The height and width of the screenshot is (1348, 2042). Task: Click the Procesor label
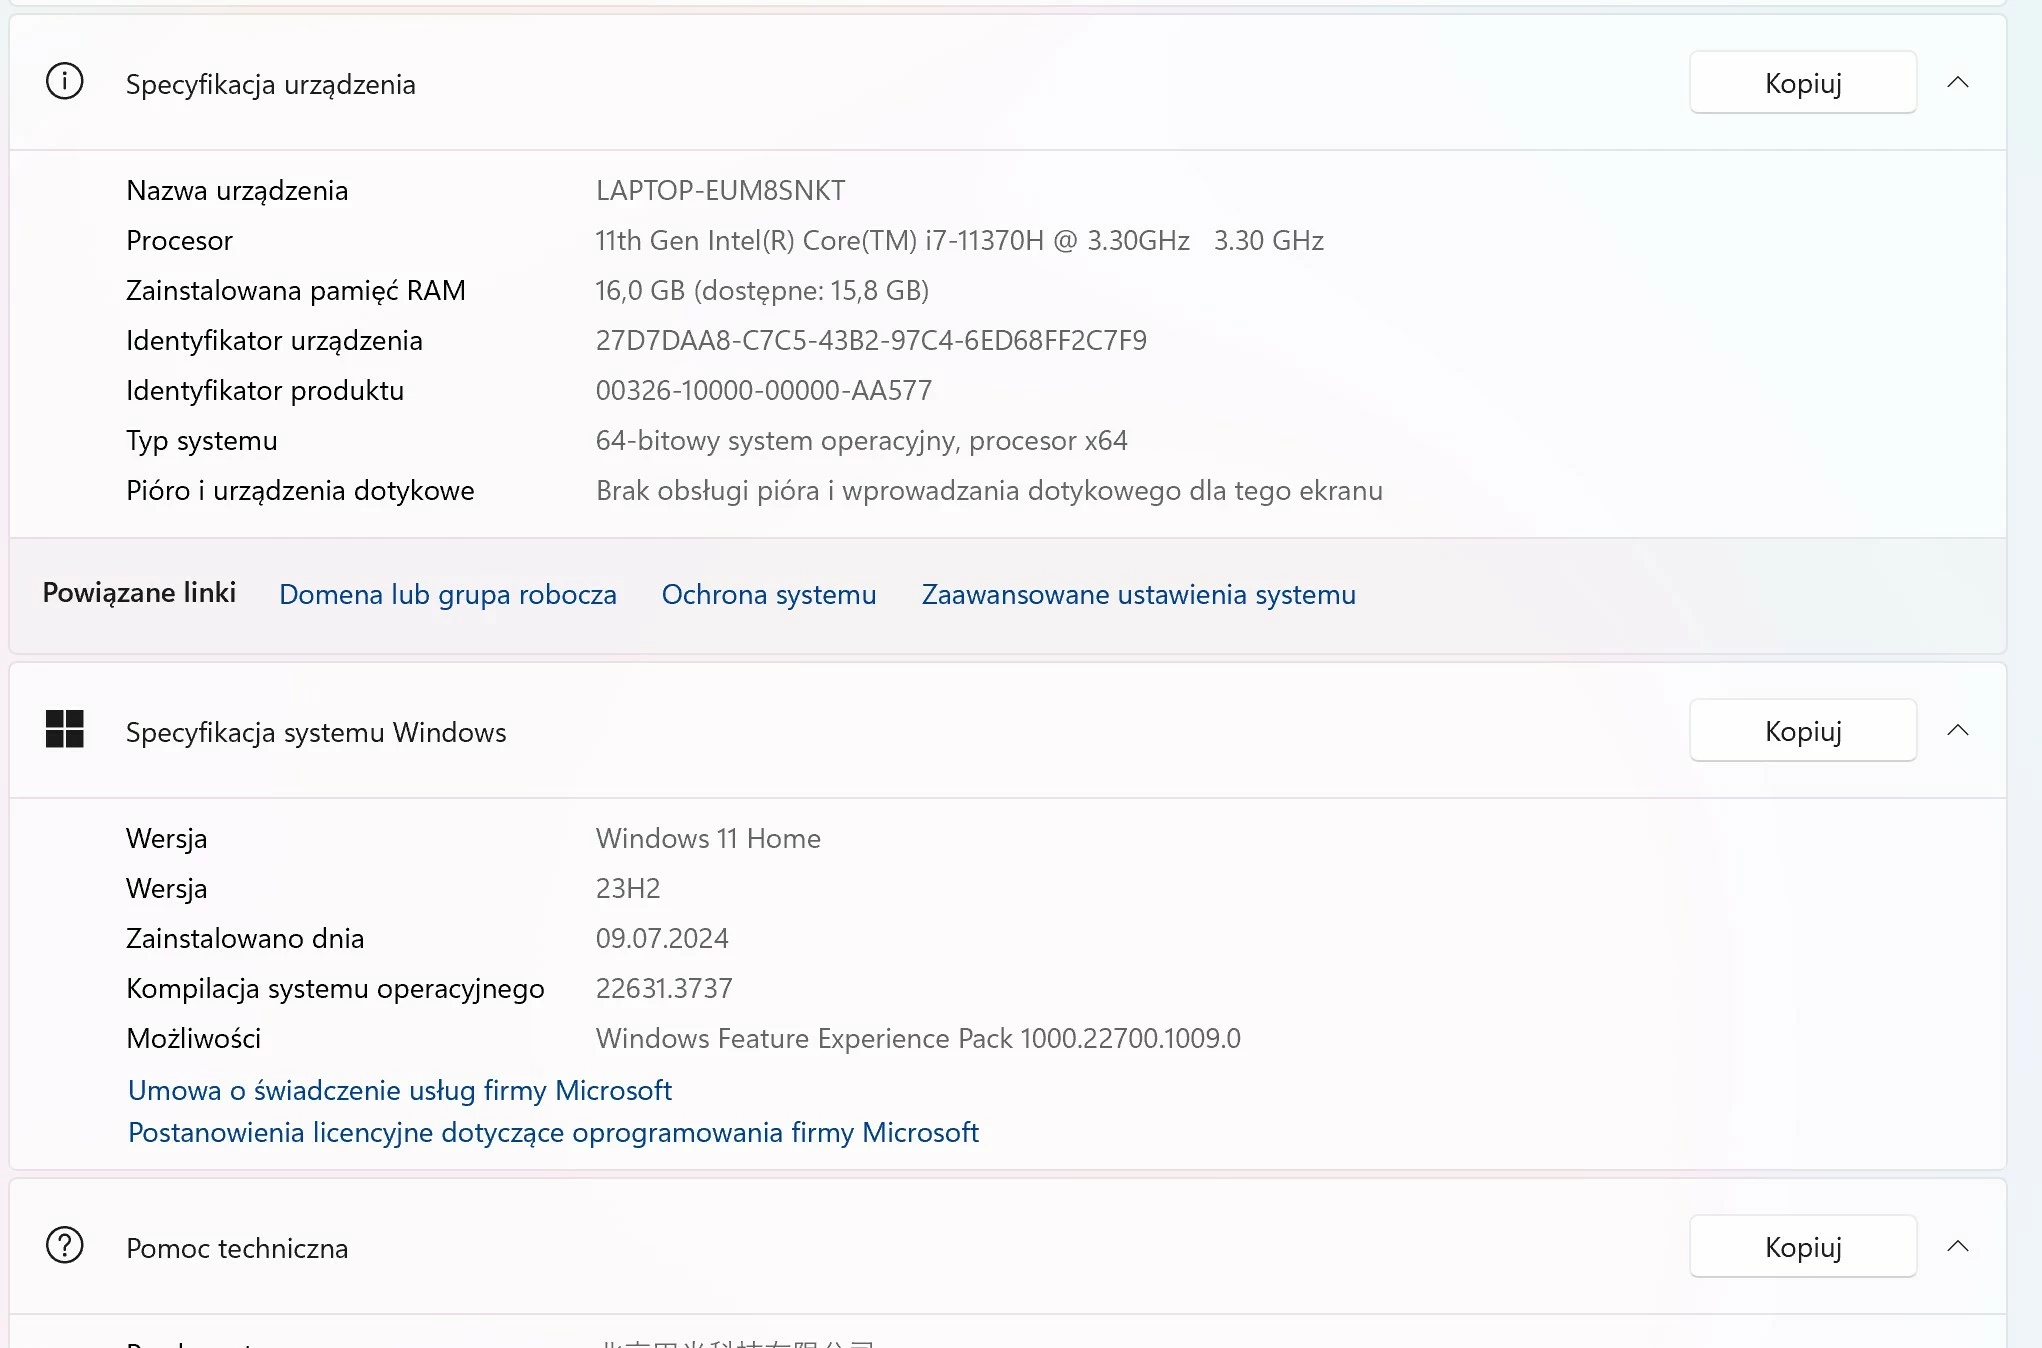click(x=179, y=240)
